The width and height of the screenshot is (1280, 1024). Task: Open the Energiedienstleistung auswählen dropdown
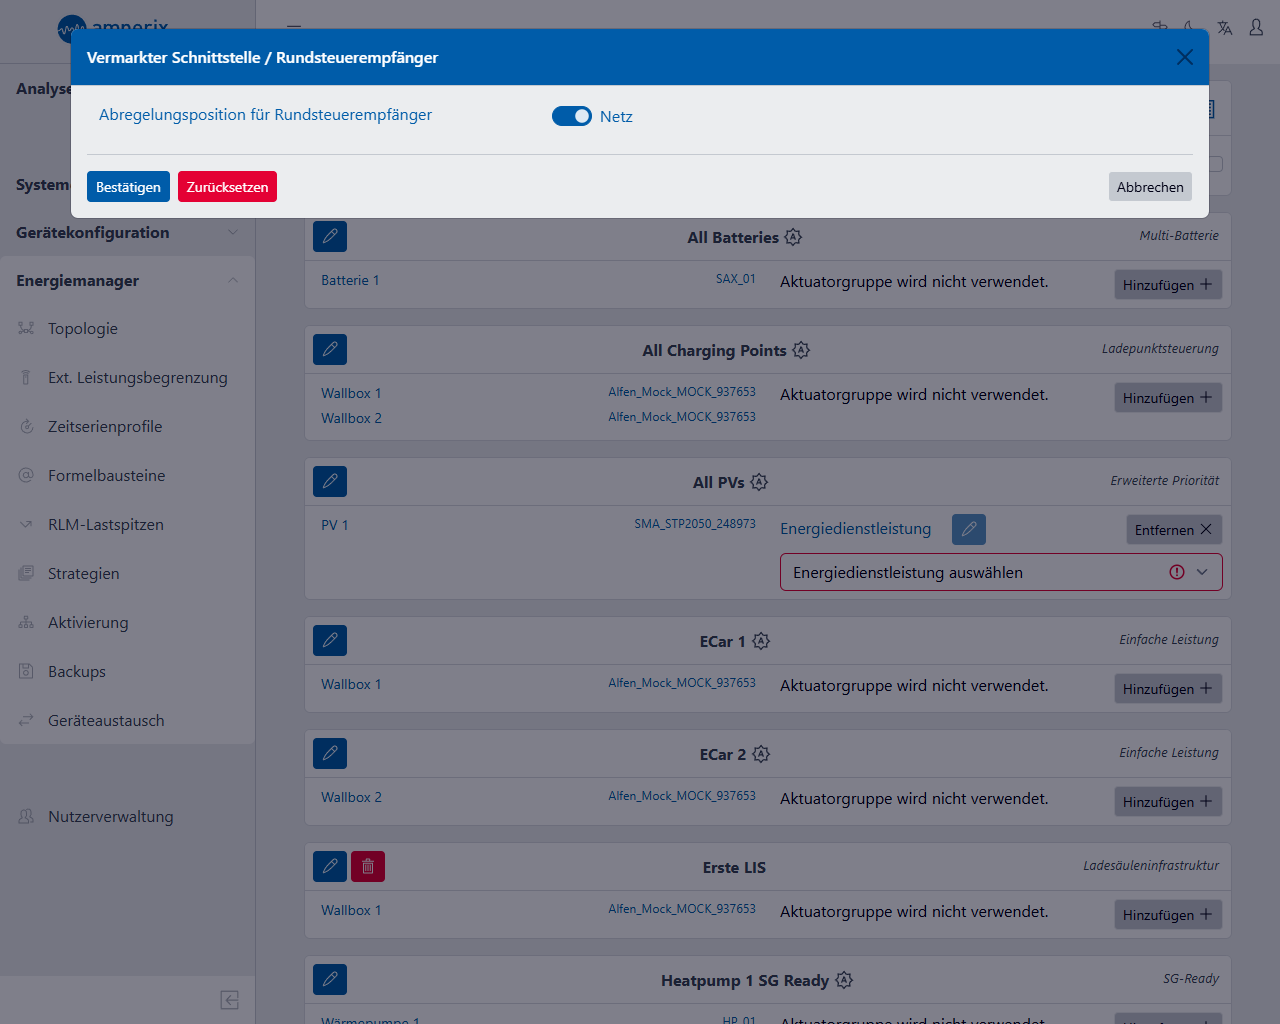click(1000, 572)
